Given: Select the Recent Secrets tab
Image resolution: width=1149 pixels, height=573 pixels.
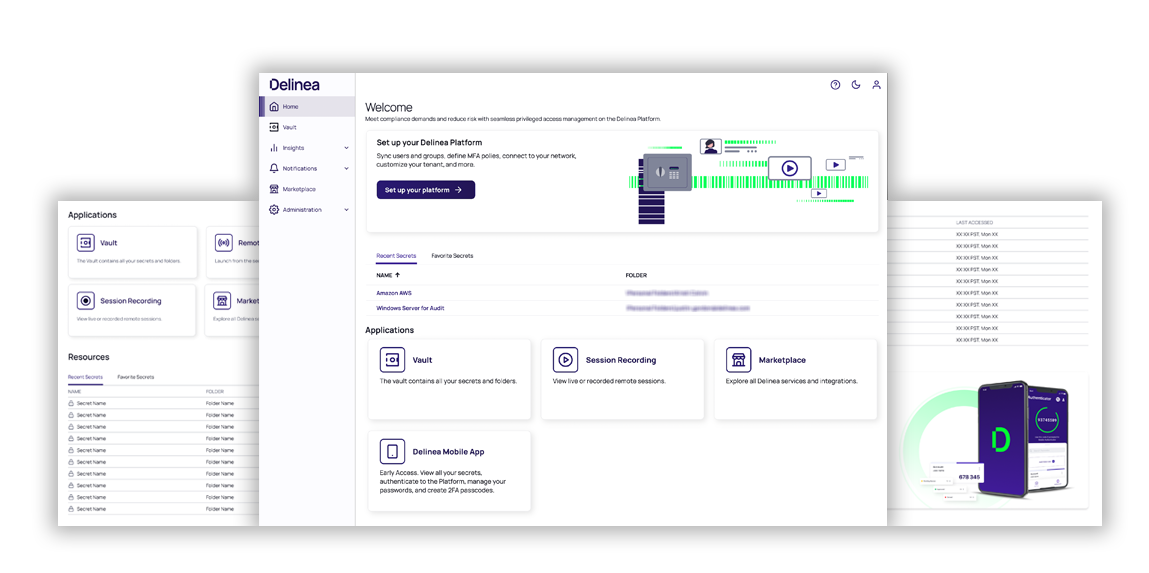Looking at the screenshot, I should (x=396, y=256).
